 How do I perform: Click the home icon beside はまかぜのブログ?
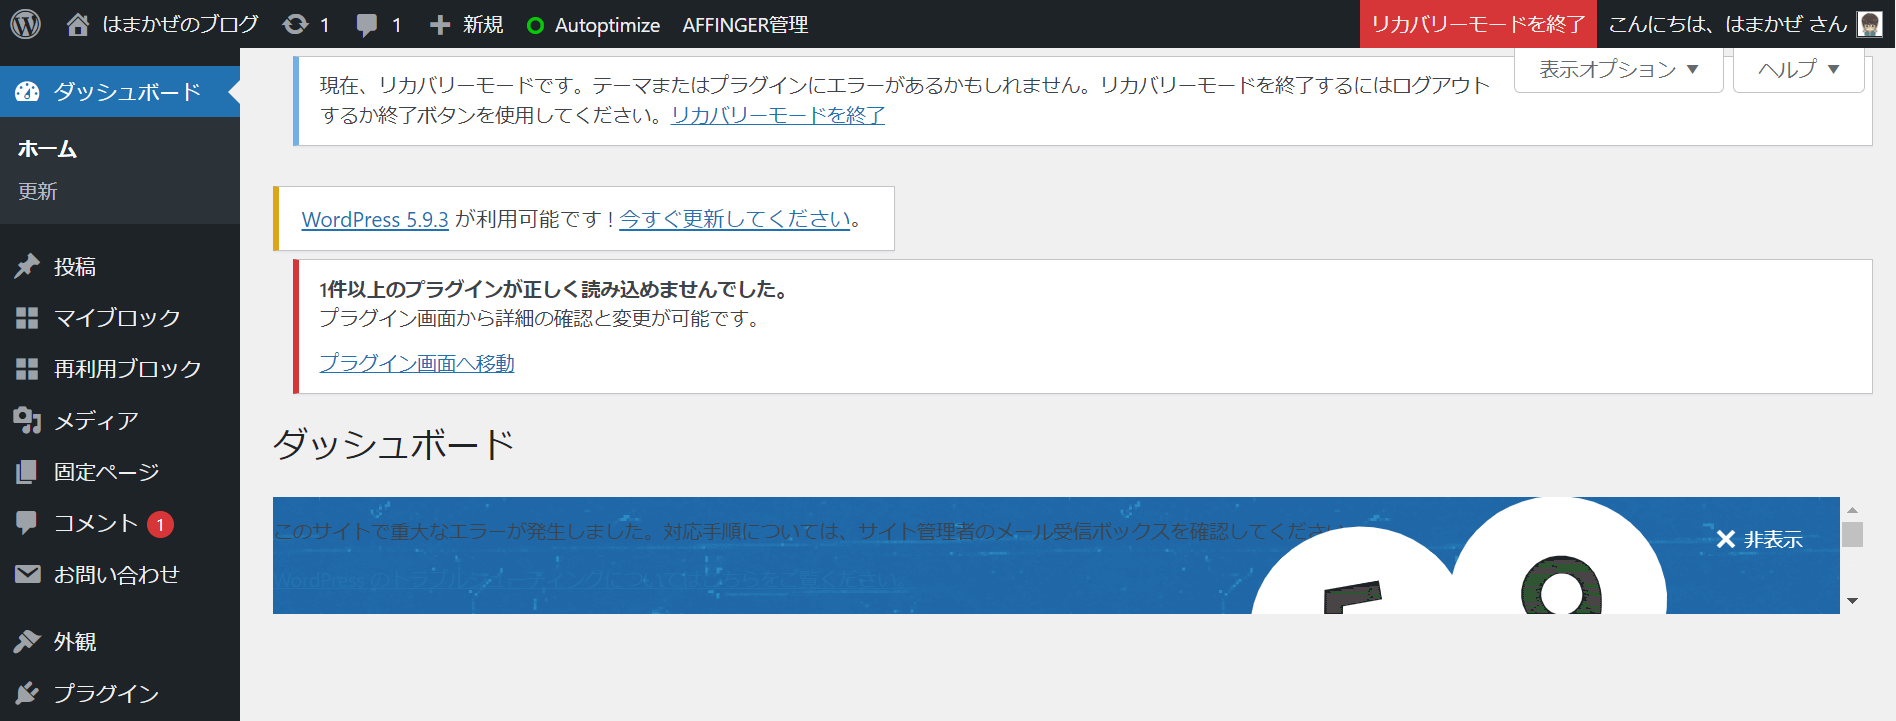[78, 24]
